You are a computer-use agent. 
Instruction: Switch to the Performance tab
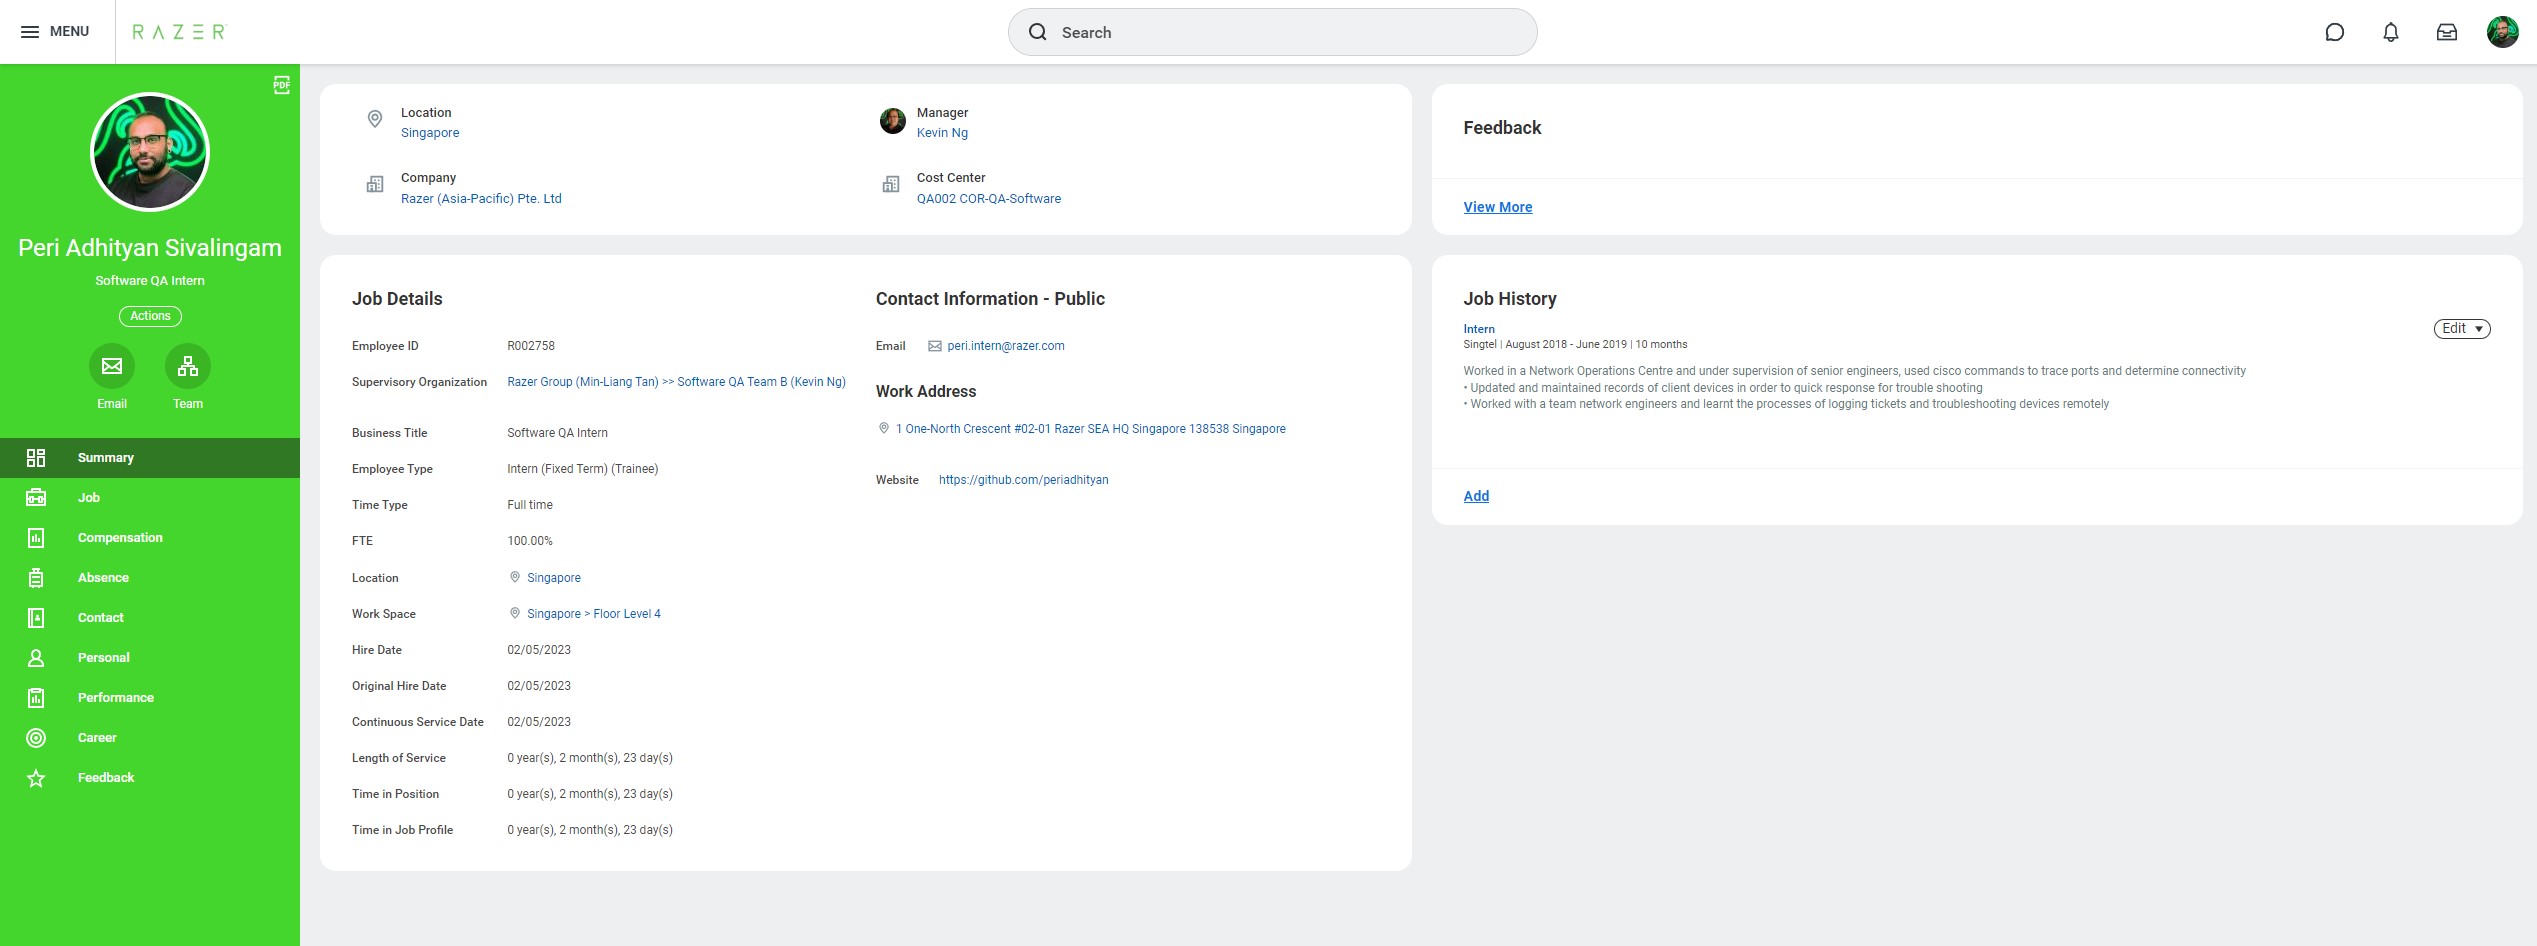150,698
